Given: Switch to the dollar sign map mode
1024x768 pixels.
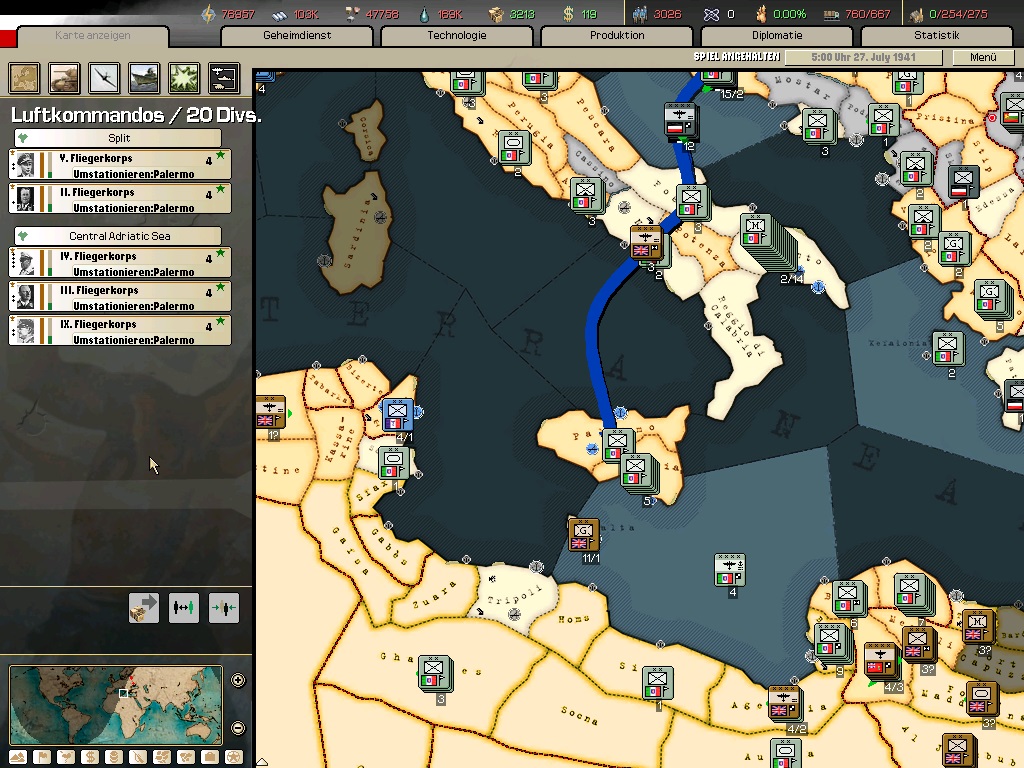Looking at the screenshot, I should click(90, 758).
